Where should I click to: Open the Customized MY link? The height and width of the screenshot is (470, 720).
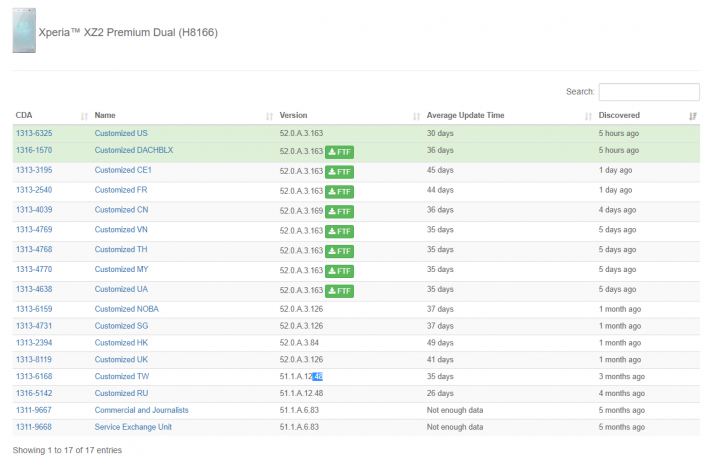[x=121, y=269]
